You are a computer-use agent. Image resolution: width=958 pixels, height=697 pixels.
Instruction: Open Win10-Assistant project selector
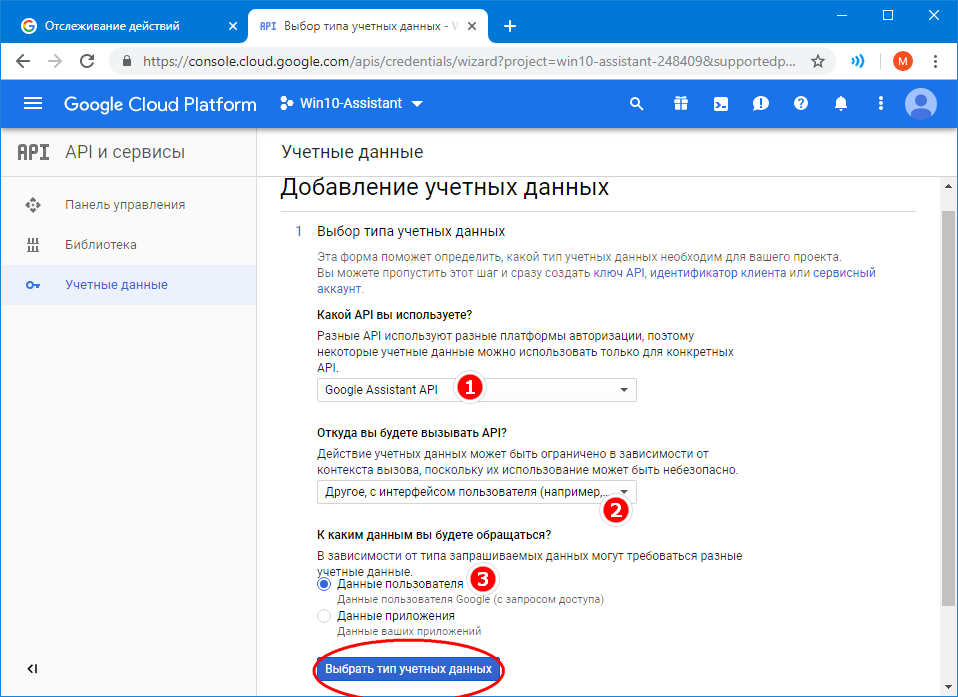click(351, 104)
